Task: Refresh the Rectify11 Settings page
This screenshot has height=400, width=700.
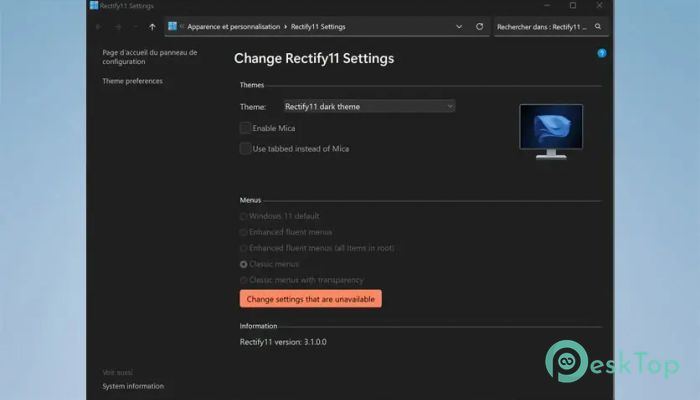Action: pos(479,26)
